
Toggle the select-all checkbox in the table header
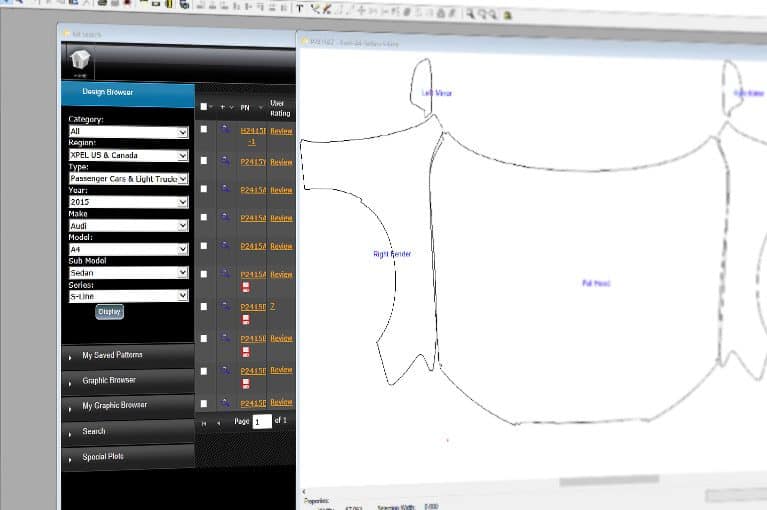(203, 107)
